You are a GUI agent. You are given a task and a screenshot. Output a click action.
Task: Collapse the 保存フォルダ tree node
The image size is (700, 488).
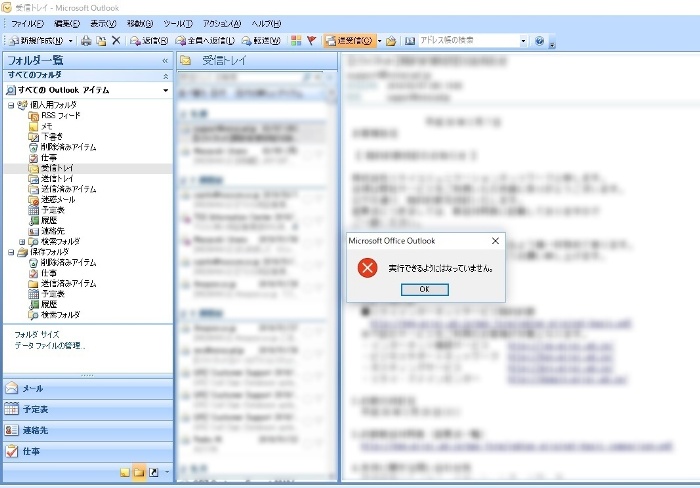pyautogui.click(x=11, y=252)
